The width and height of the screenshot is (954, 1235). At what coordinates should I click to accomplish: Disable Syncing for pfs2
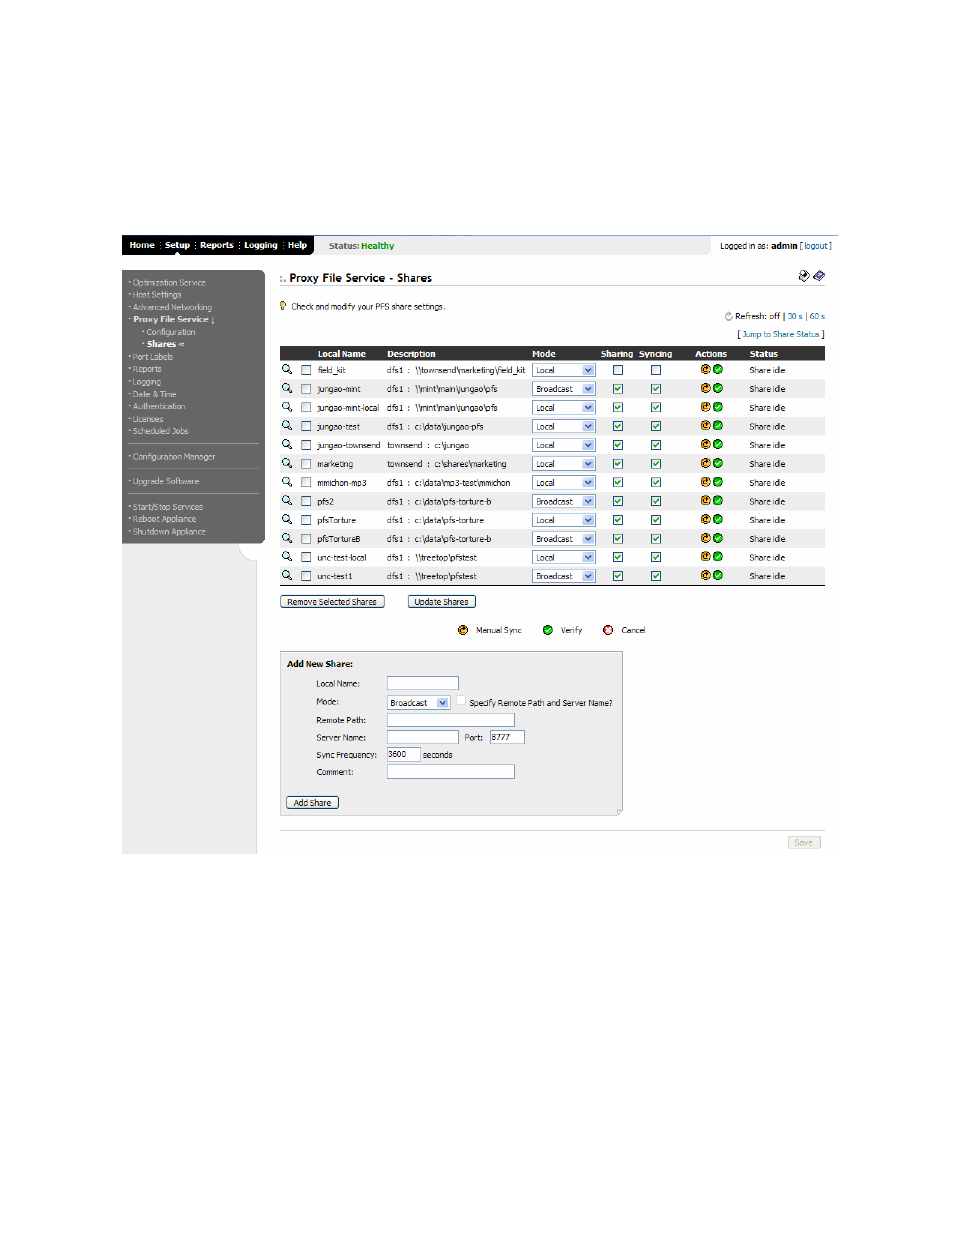point(656,501)
